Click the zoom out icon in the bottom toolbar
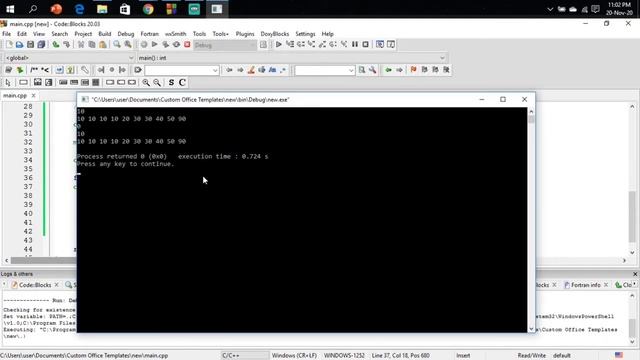Image resolution: width=640 pixels, height=360 pixels. coord(157,82)
